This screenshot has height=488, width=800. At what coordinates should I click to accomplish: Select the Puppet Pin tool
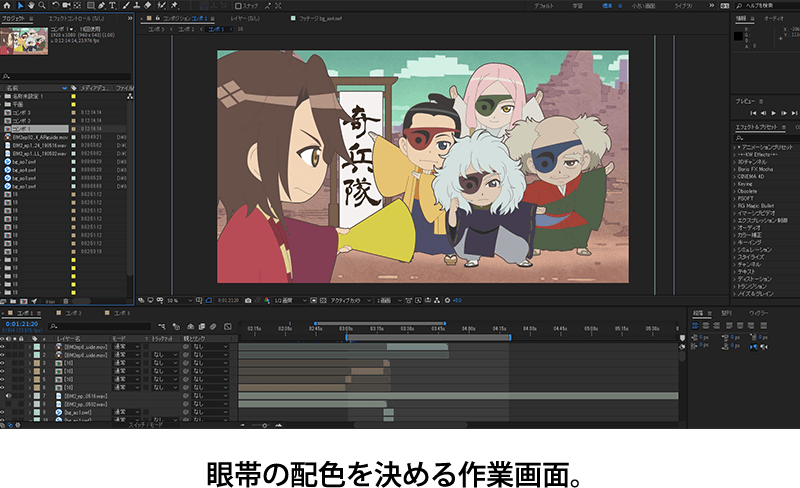[x=174, y=5]
